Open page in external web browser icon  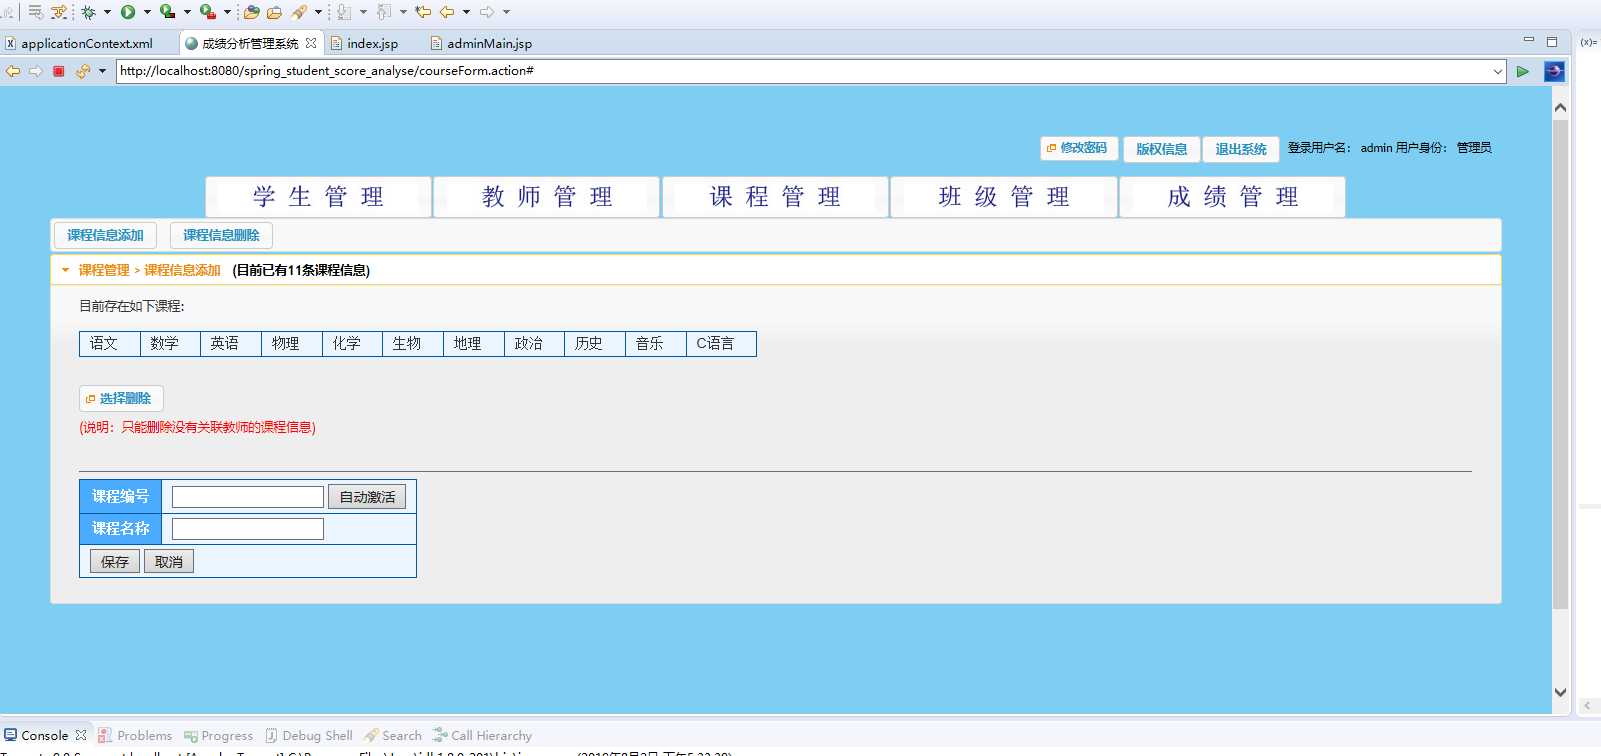coord(1554,71)
